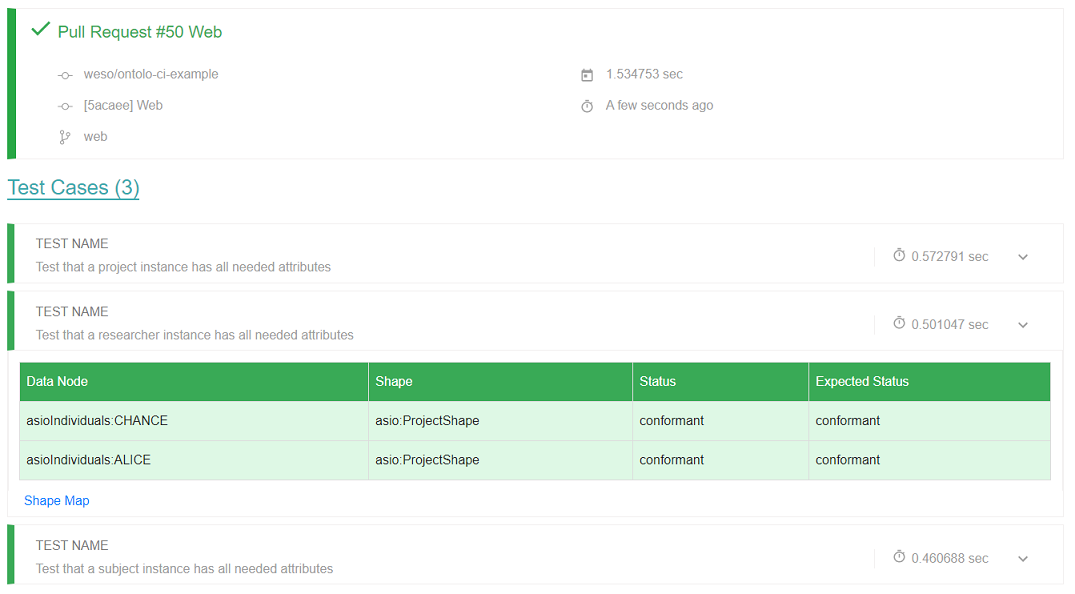Image resolution: width=1075 pixels, height=594 pixels.
Task: Click the branch icon next to web
Action: pyautogui.click(x=64, y=137)
